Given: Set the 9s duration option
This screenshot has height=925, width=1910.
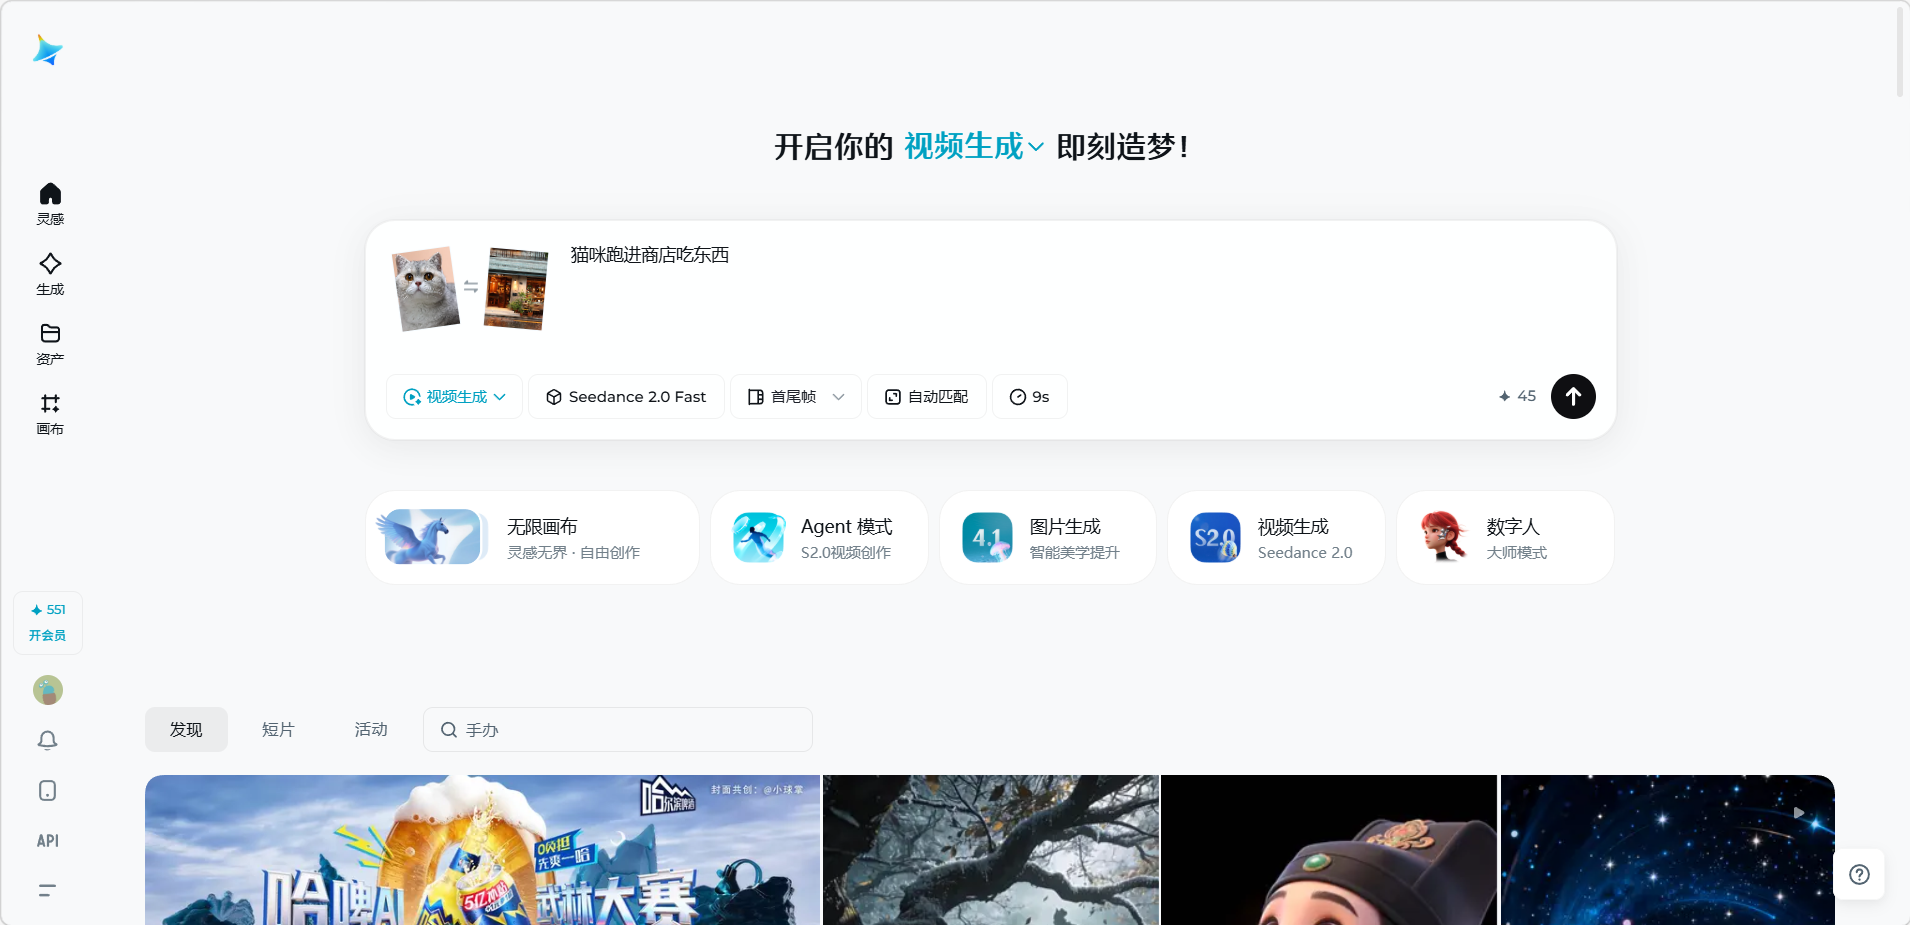Looking at the screenshot, I should click(1030, 397).
